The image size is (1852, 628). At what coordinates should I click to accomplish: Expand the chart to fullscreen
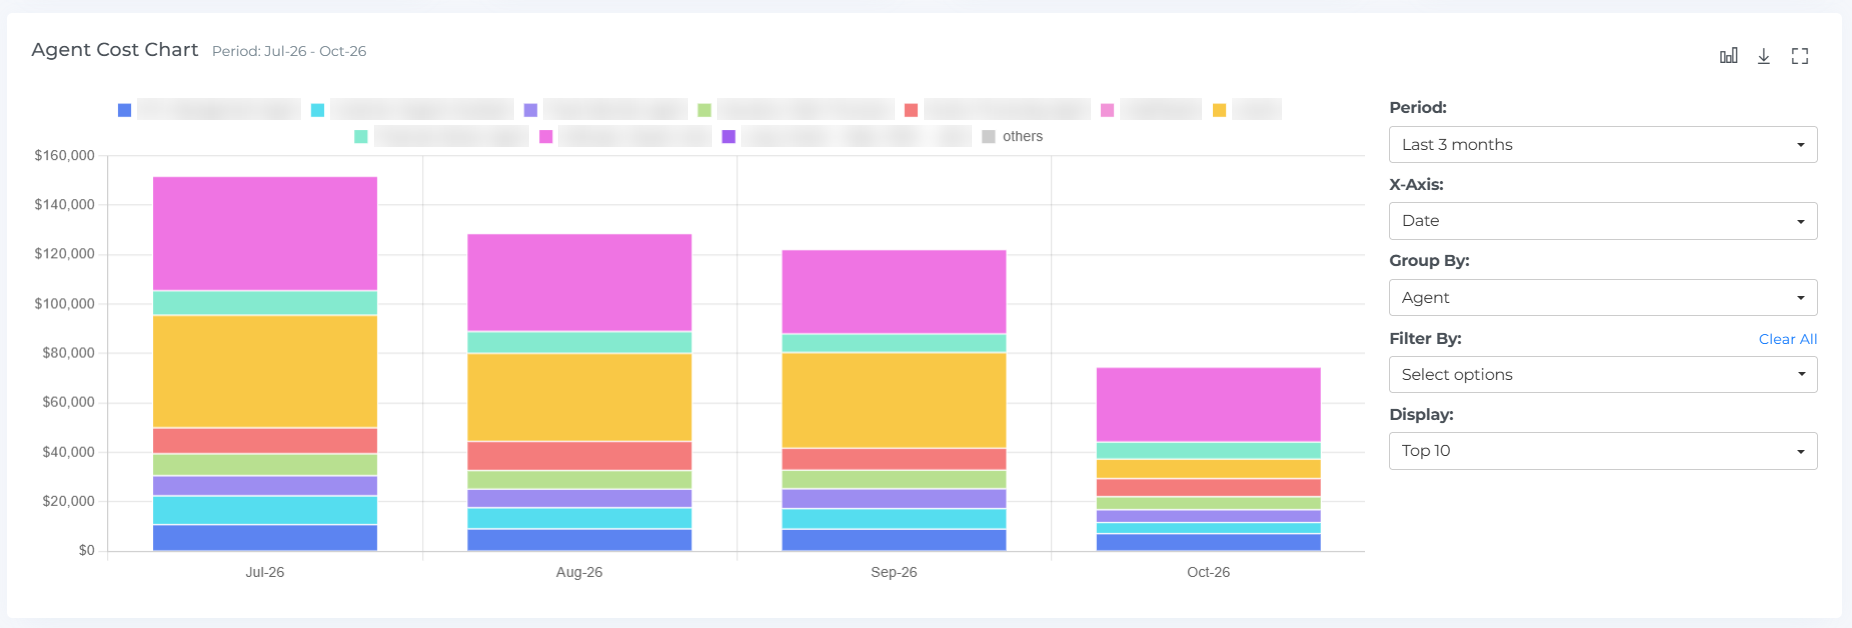[x=1800, y=56]
